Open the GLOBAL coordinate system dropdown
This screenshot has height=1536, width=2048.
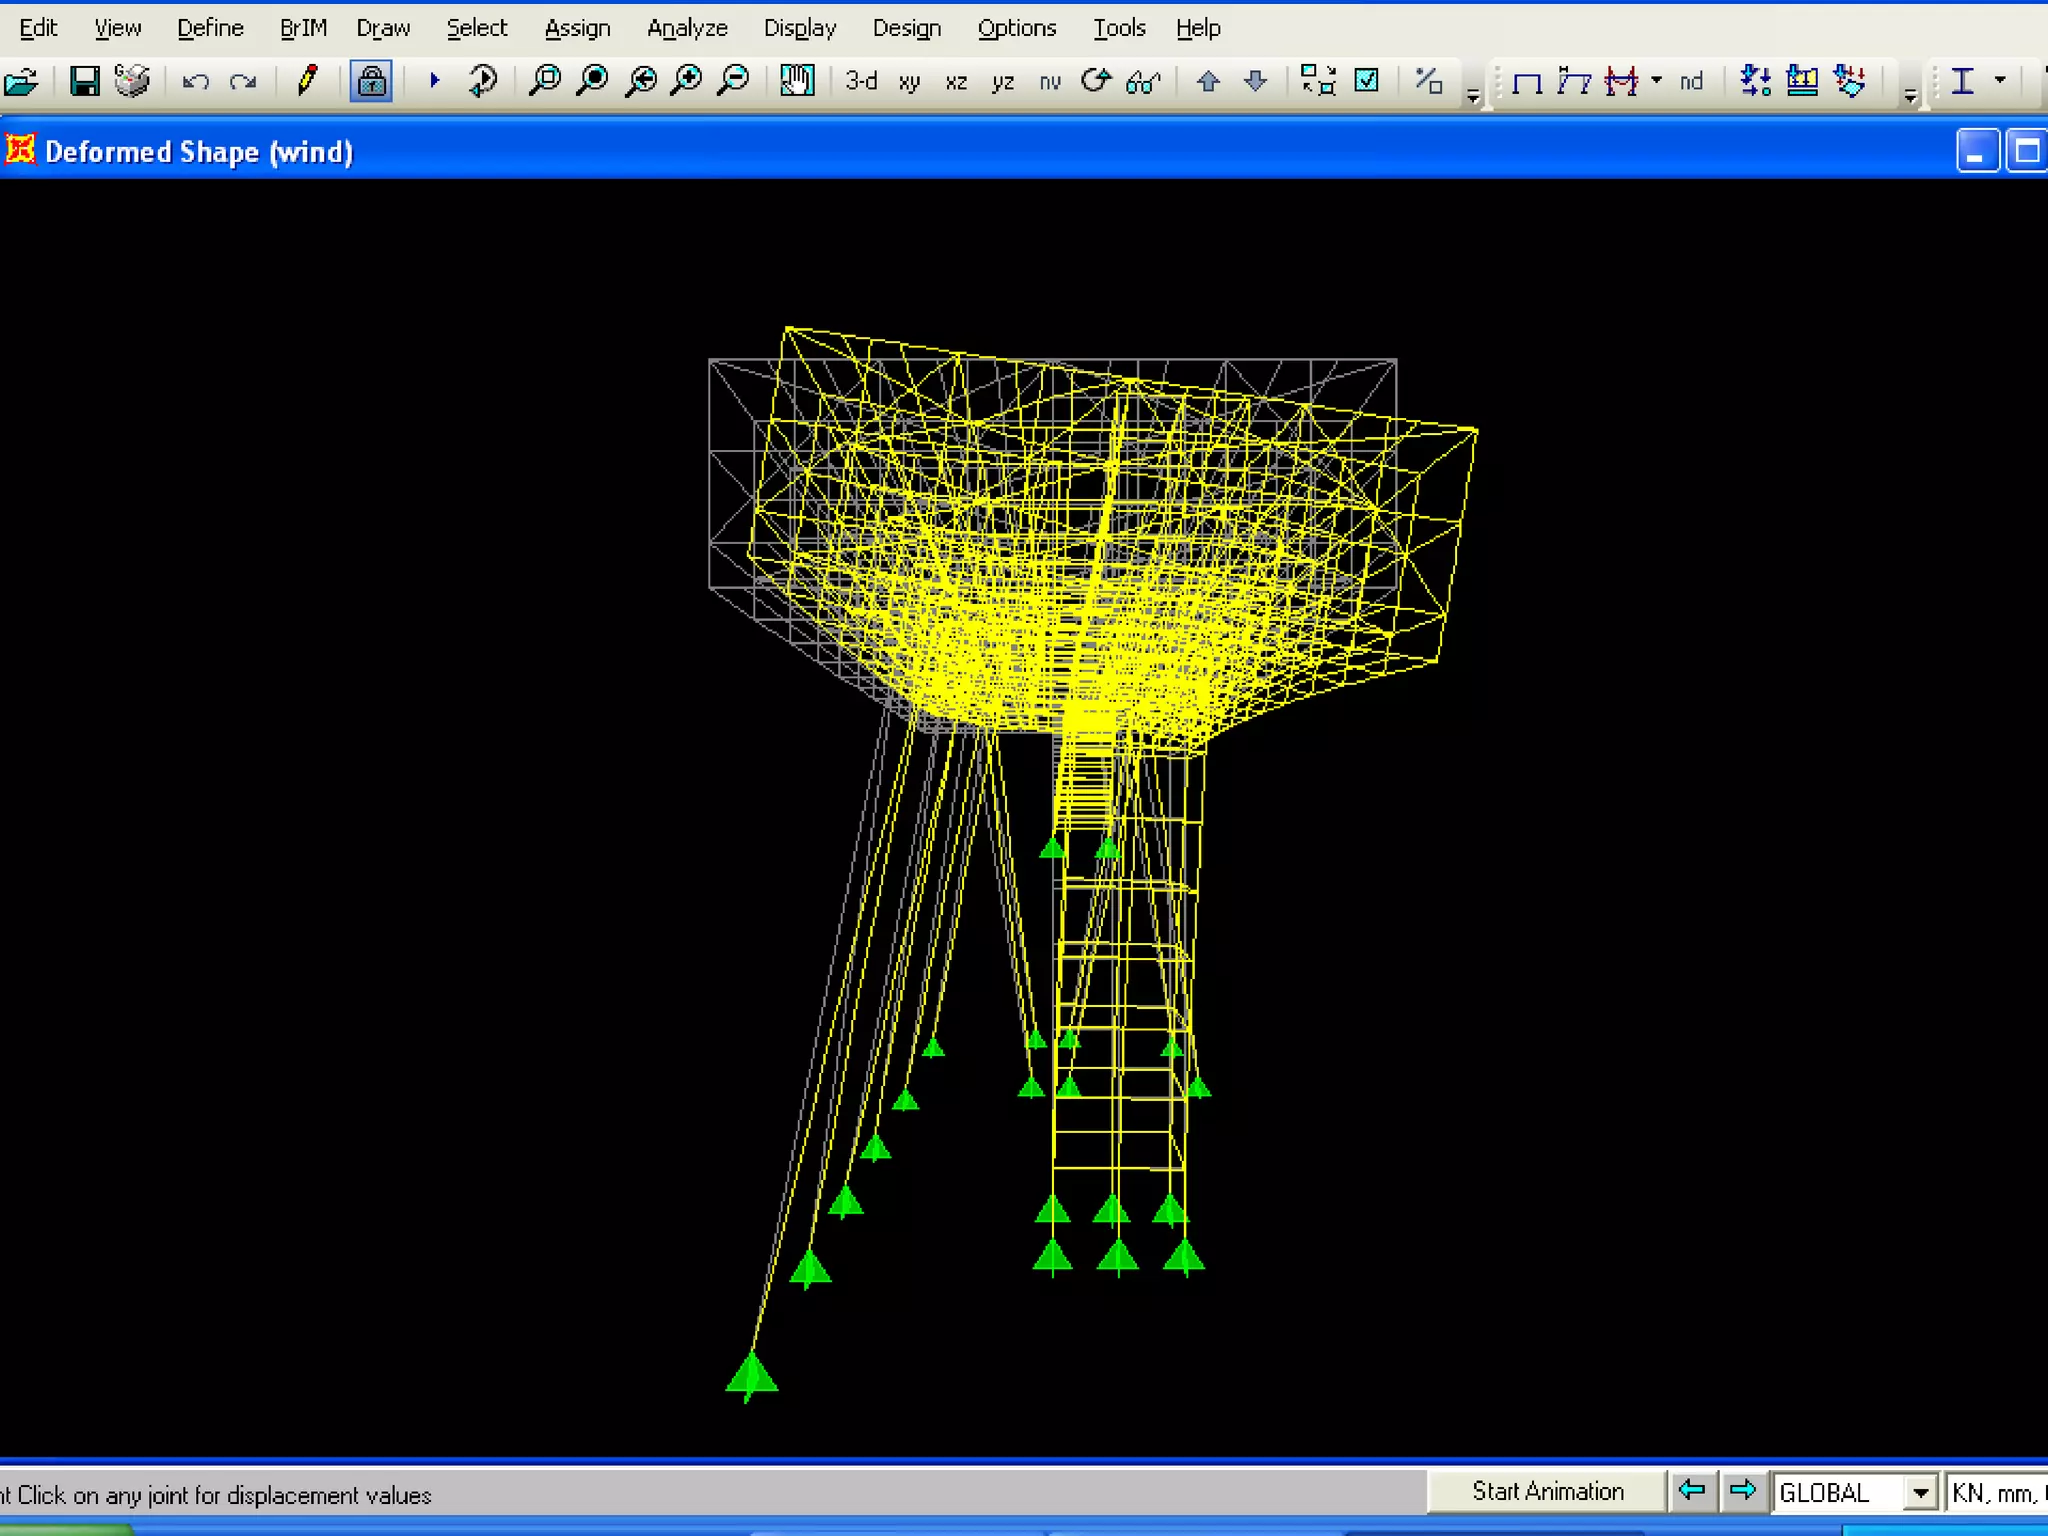click(1919, 1493)
